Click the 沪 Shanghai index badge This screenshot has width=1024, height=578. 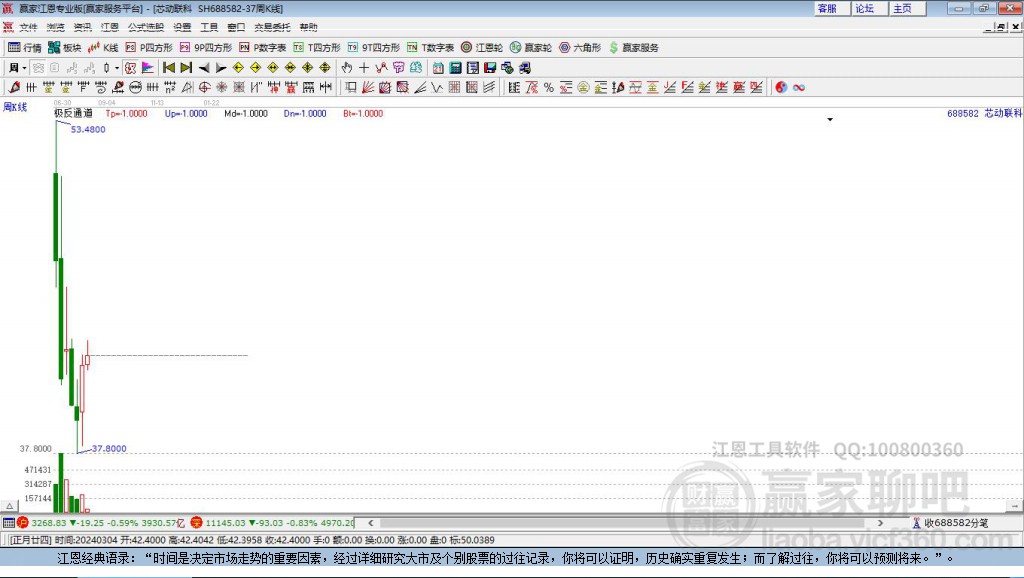click(23, 522)
